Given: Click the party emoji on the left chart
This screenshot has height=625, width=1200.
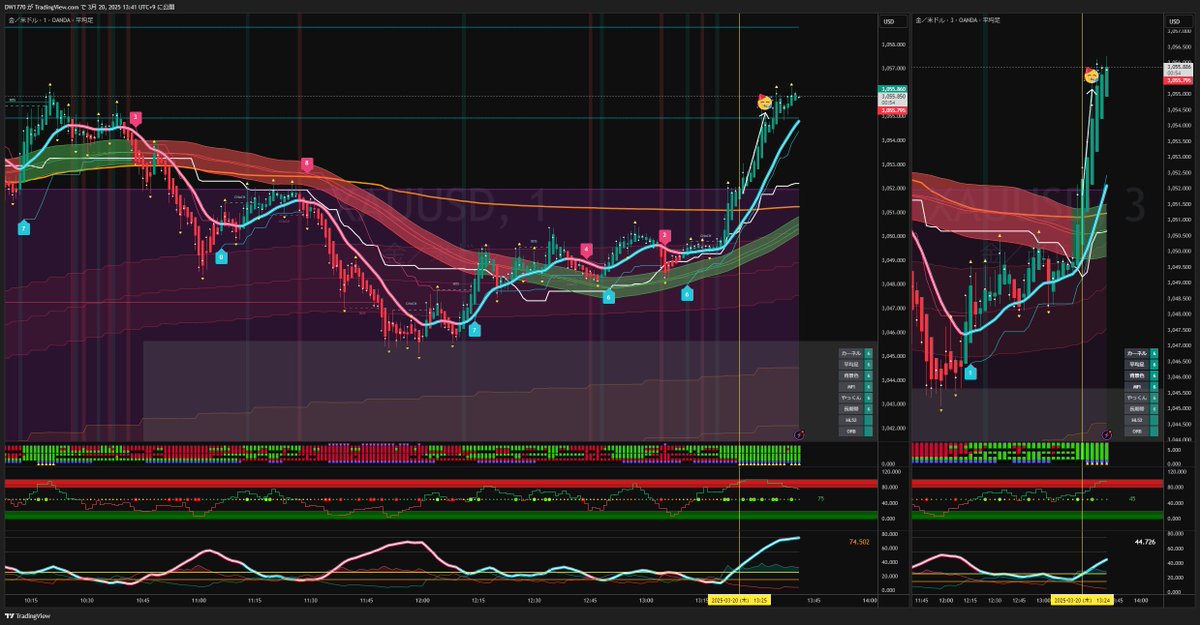Looking at the screenshot, I should 764,102.
